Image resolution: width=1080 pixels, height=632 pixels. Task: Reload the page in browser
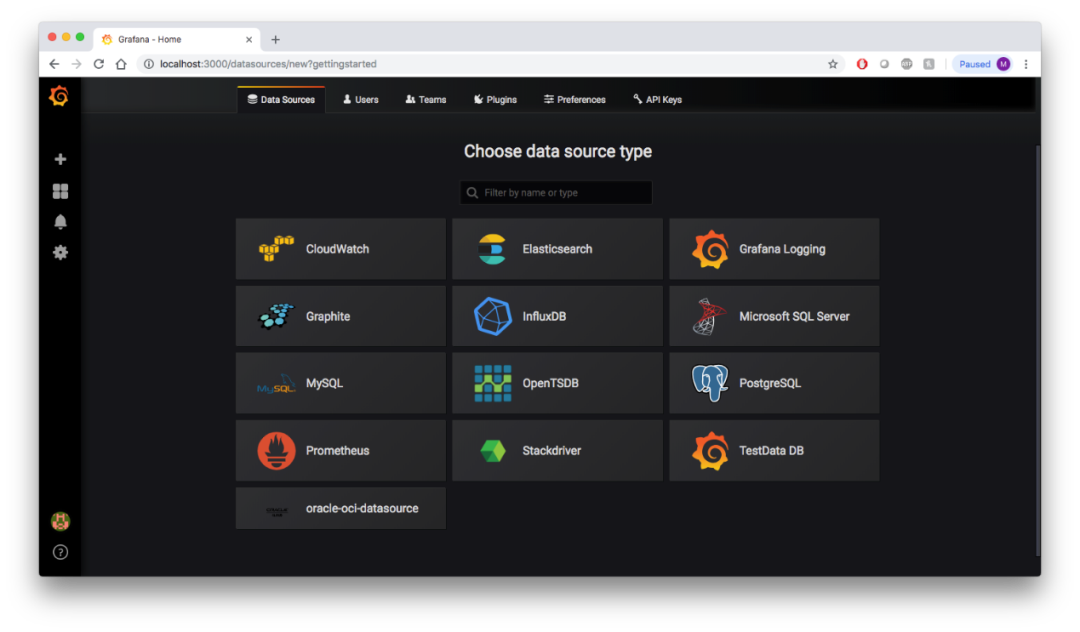[x=98, y=64]
